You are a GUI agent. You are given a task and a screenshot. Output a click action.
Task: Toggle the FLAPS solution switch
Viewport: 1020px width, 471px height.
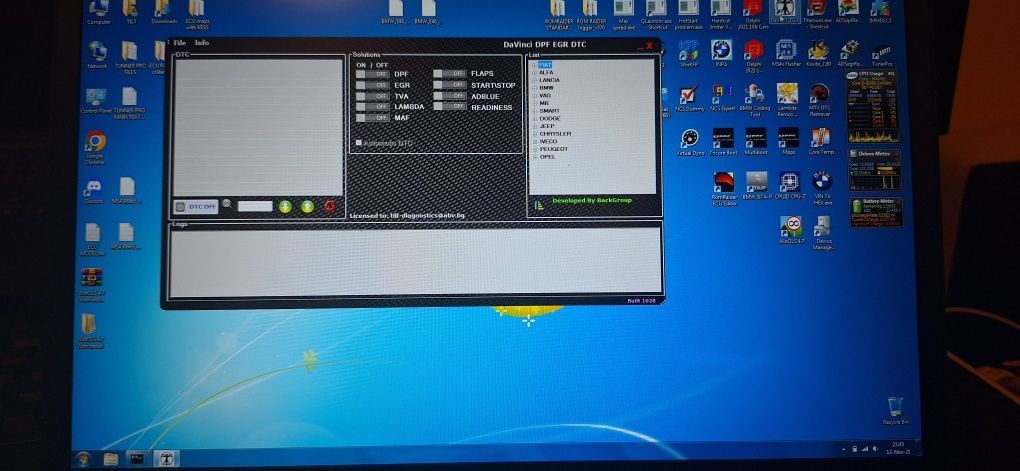click(x=450, y=74)
